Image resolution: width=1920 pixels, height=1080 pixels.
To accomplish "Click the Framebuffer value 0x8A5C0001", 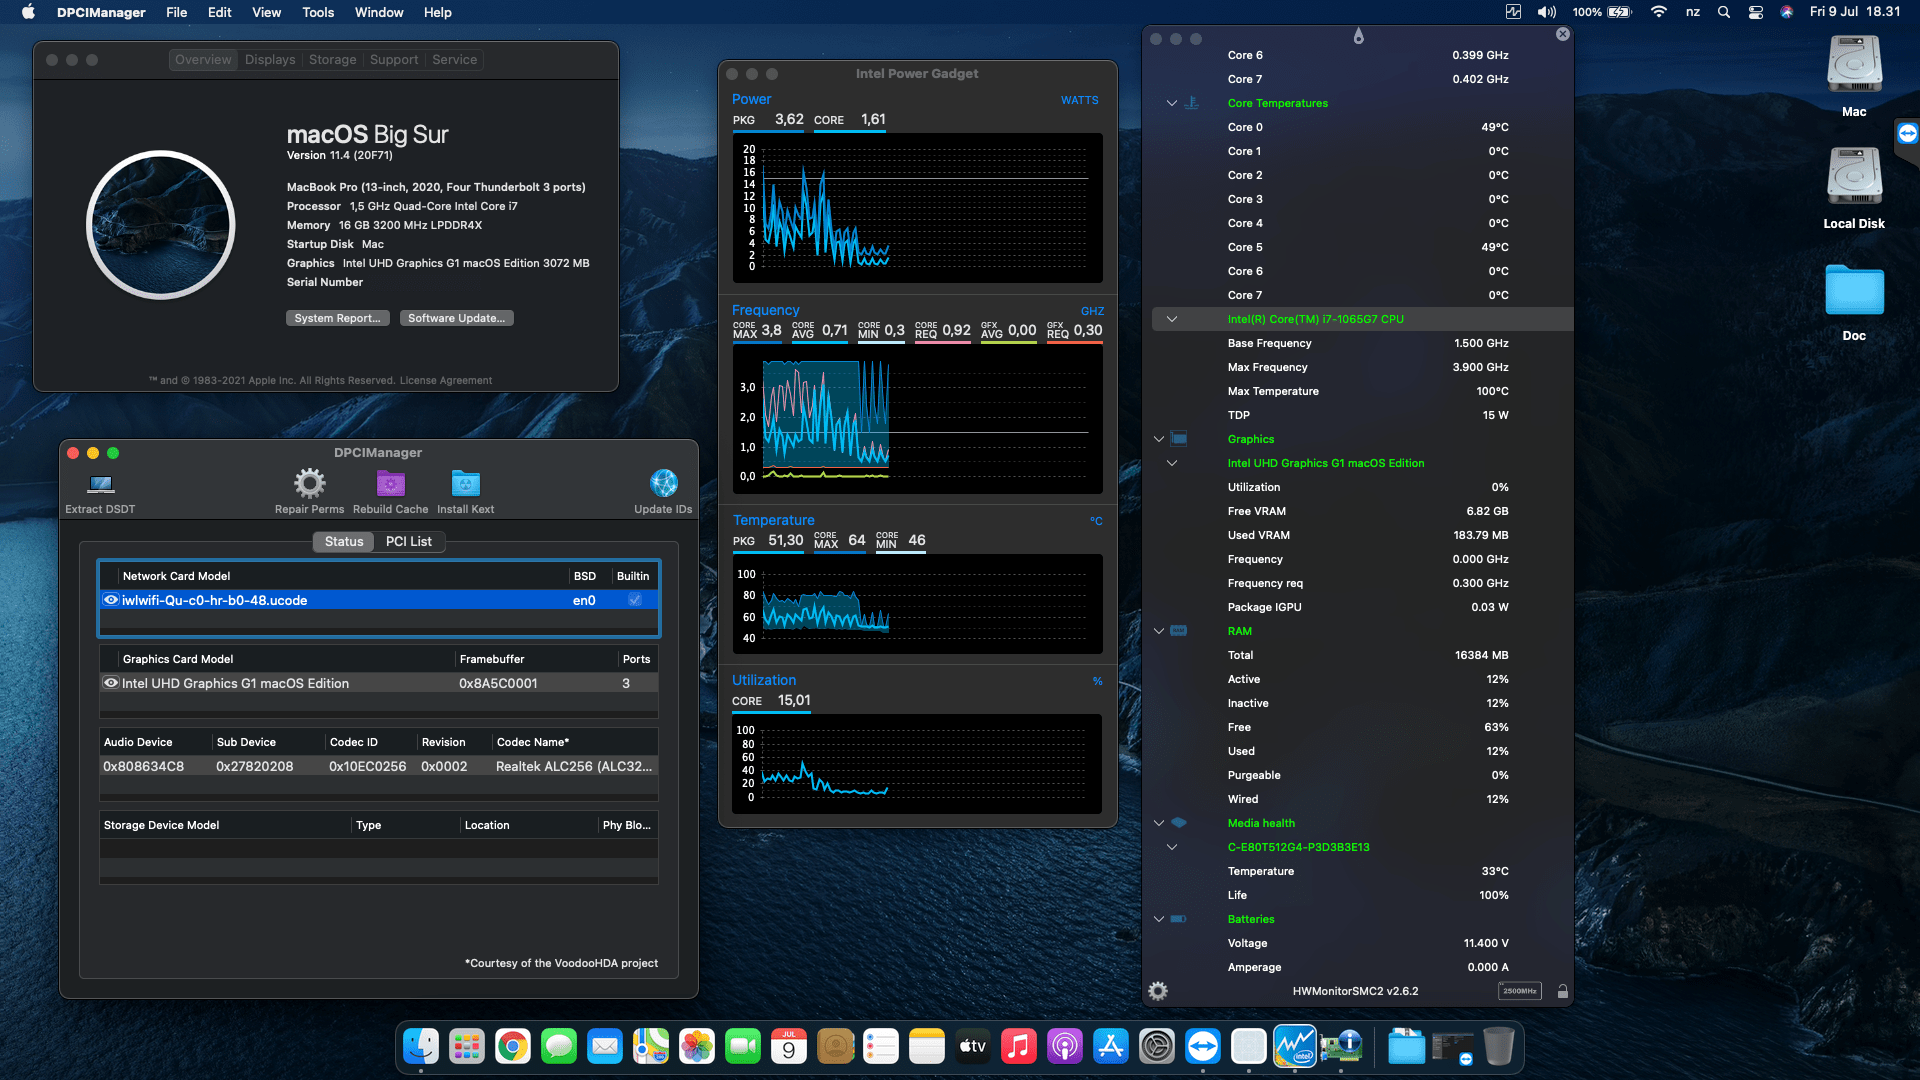I will click(x=498, y=683).
